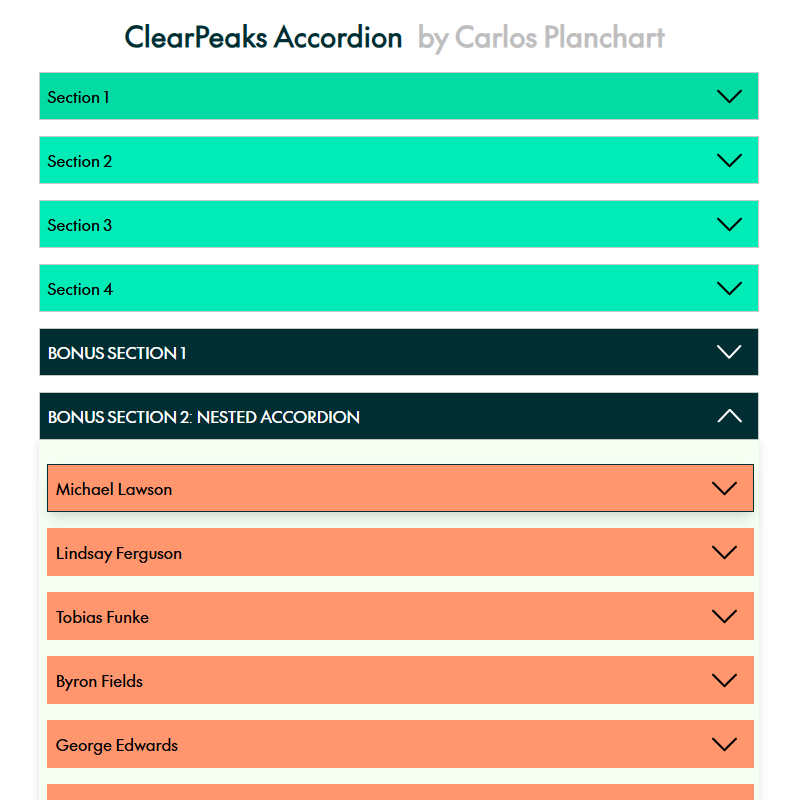Viewport: 800px width, 800px height.
Task: Click the white chevron on Bonus Section 1
Action: point(730,353)
